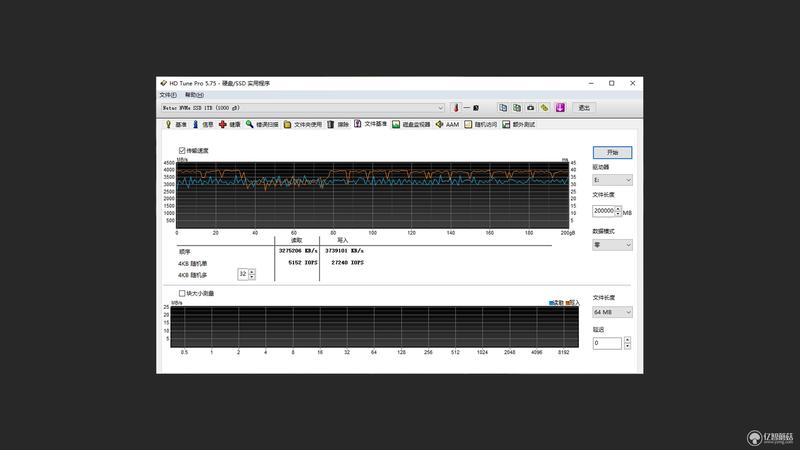This screenshot has height=450, width=800.
Task: Click the read value 5152 IOPS
Action: coord(303,263)
